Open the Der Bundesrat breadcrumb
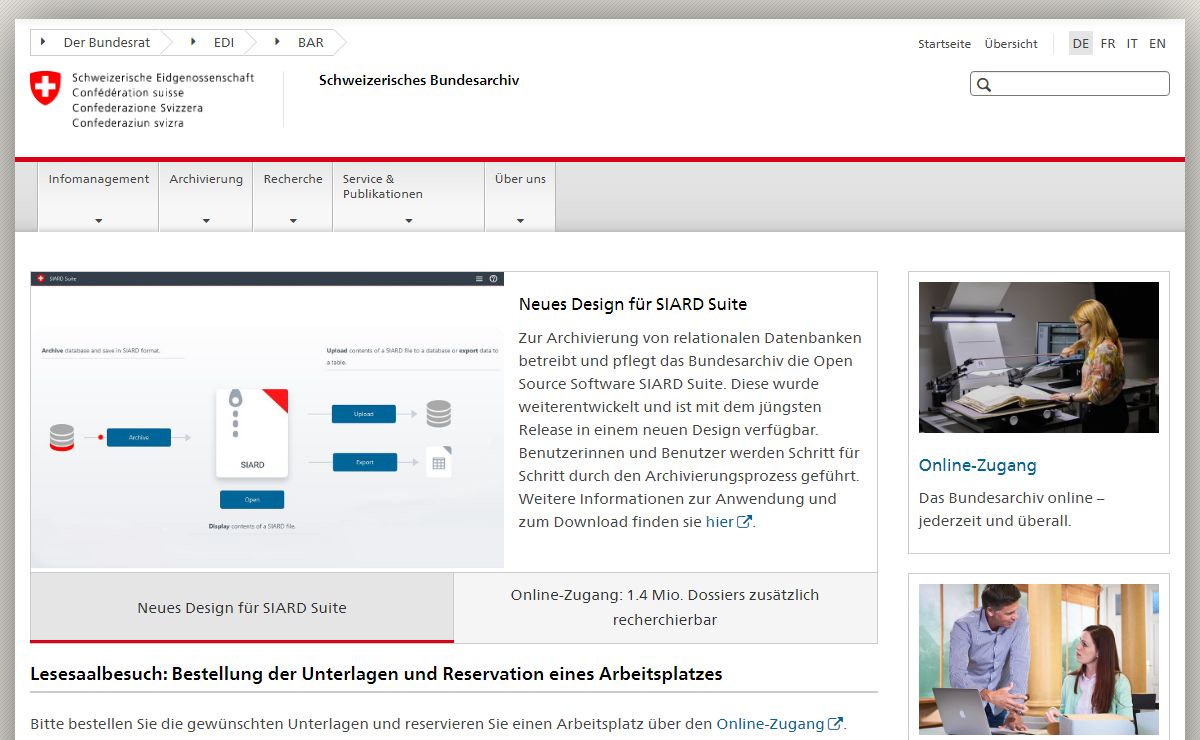The image size is (1200, 740). click(x=106, y=43)
